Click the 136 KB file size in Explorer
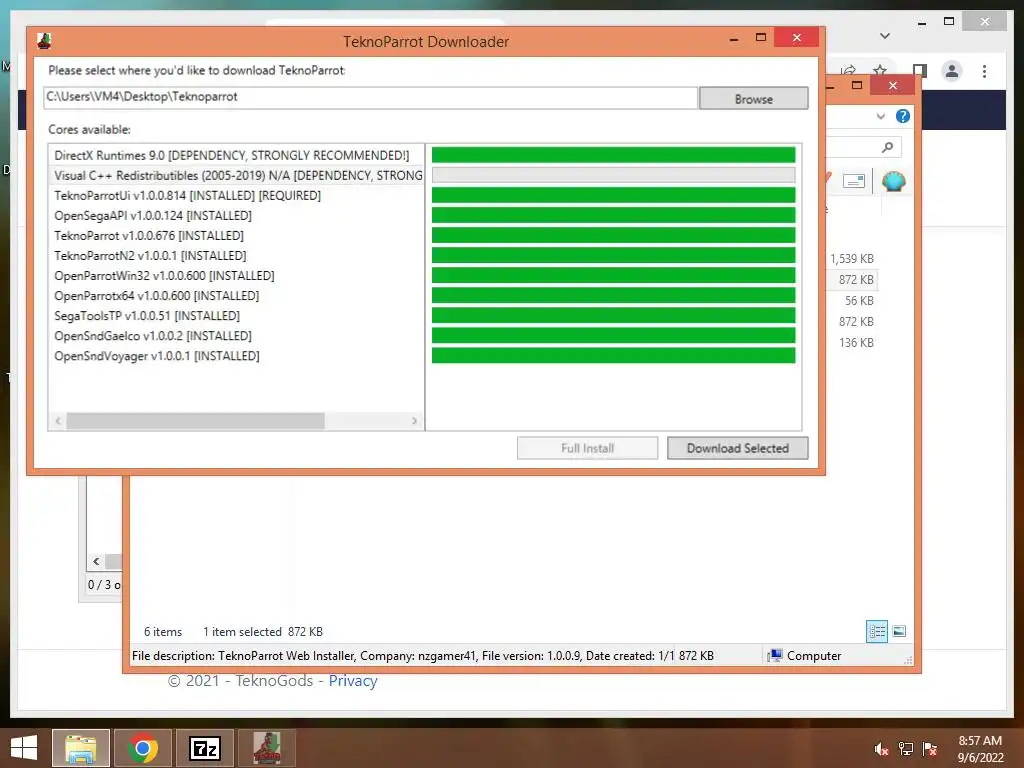This screenshot has height=768, width=1024. pyautogui.click(x=856, y=342)
